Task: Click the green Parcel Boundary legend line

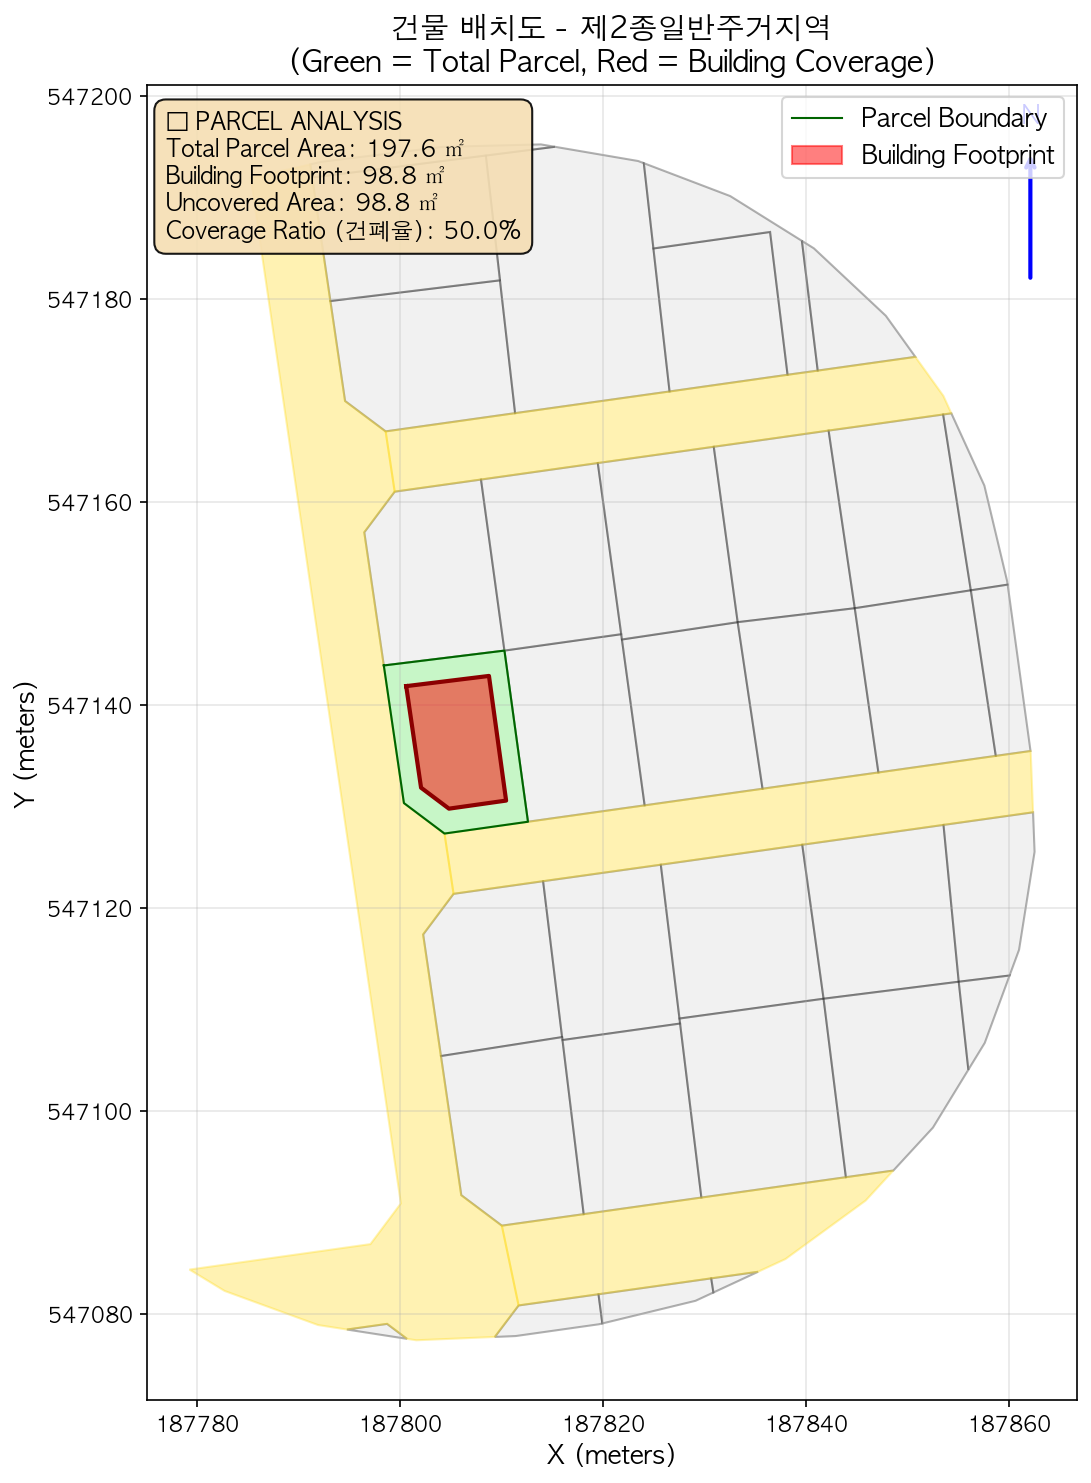Action: point(816,118)
